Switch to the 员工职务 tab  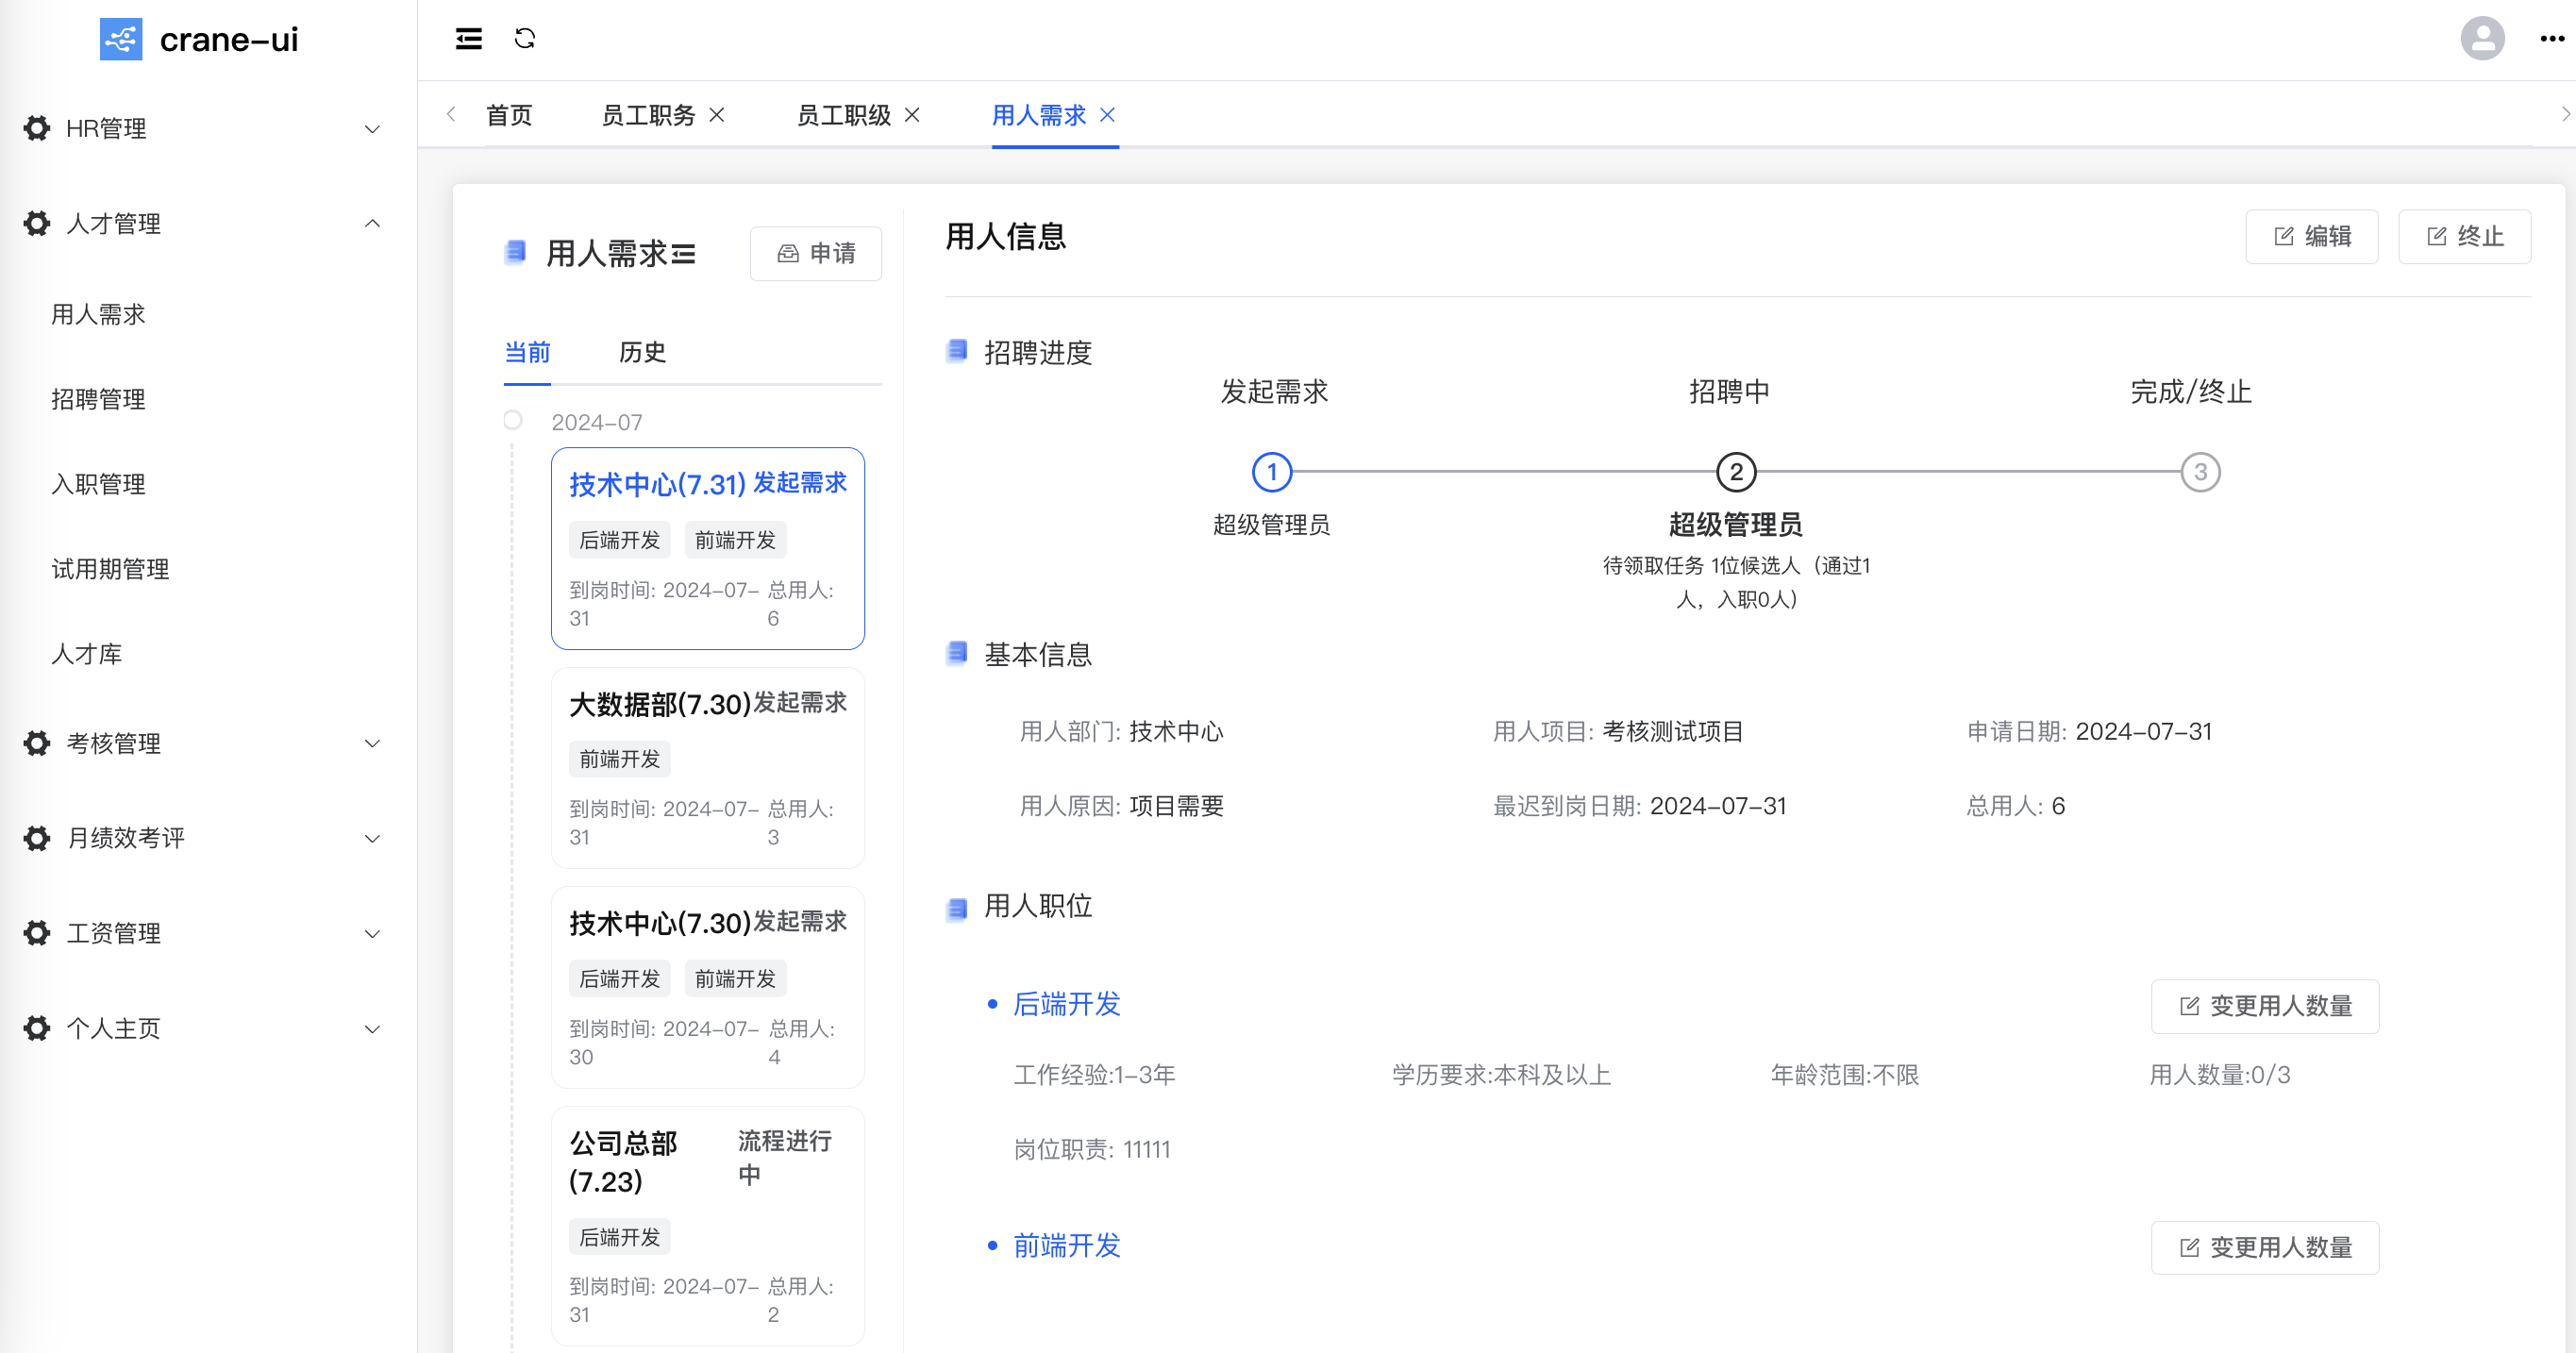[x=648, y=115]
